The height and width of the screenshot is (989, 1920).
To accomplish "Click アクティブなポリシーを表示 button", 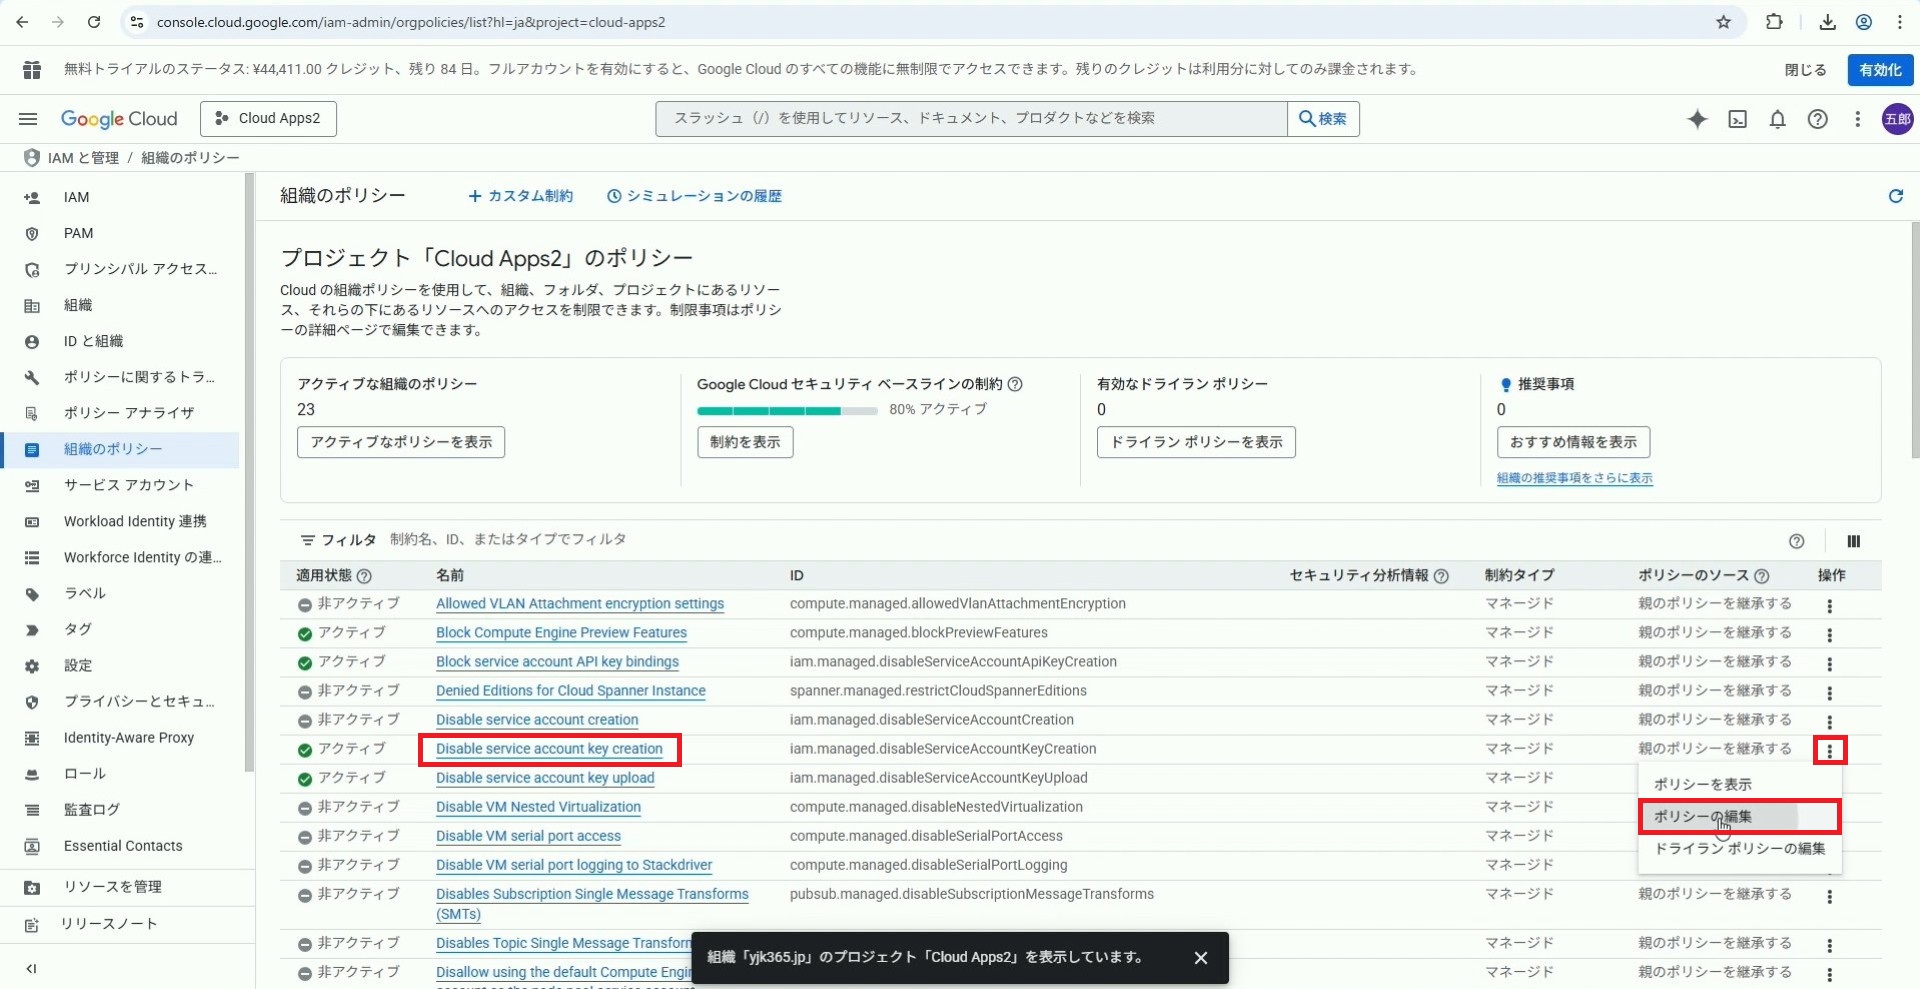I will click(400, 442).
